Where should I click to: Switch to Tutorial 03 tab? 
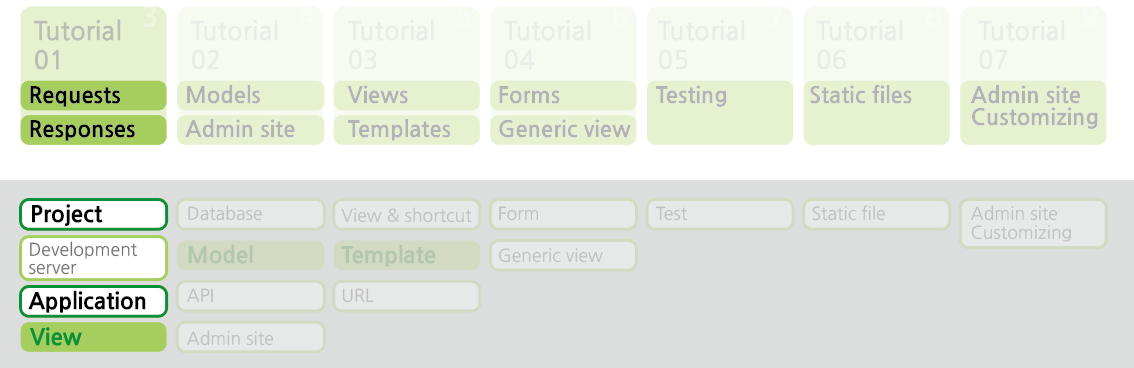[x=407, y=44]
